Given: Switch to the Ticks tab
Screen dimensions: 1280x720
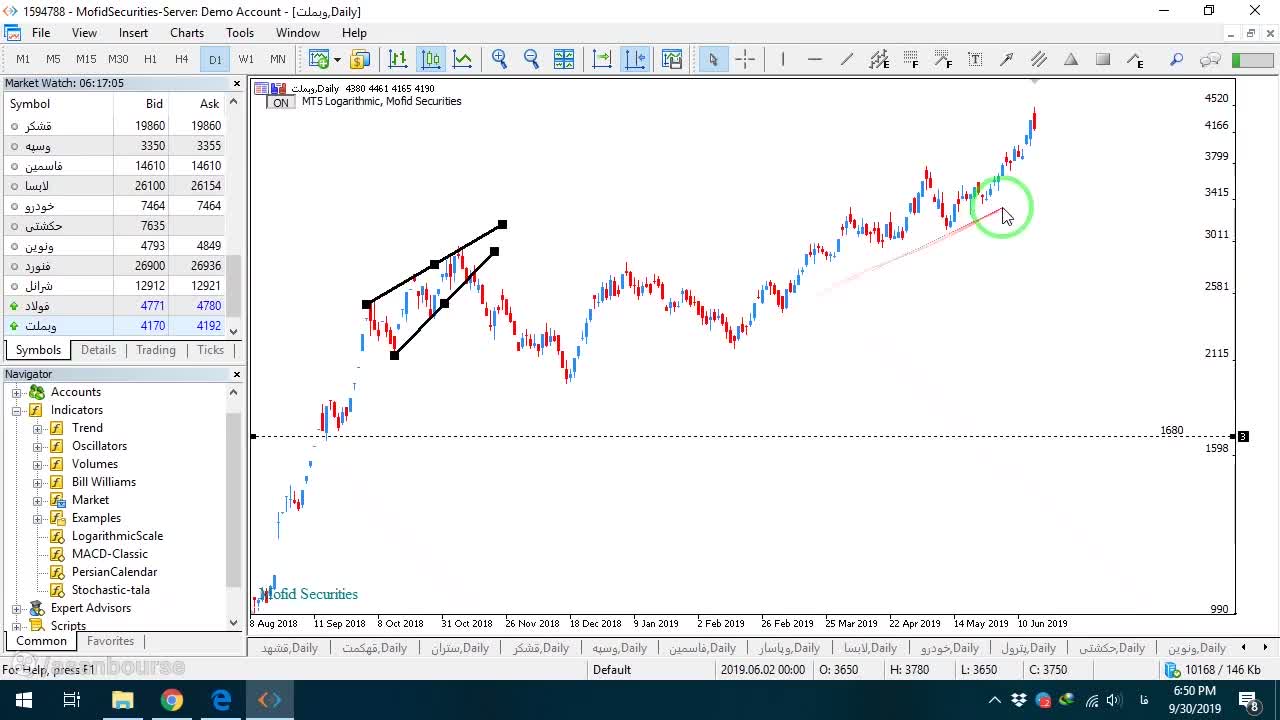Looking at the screenshot, I should point(210,350).
